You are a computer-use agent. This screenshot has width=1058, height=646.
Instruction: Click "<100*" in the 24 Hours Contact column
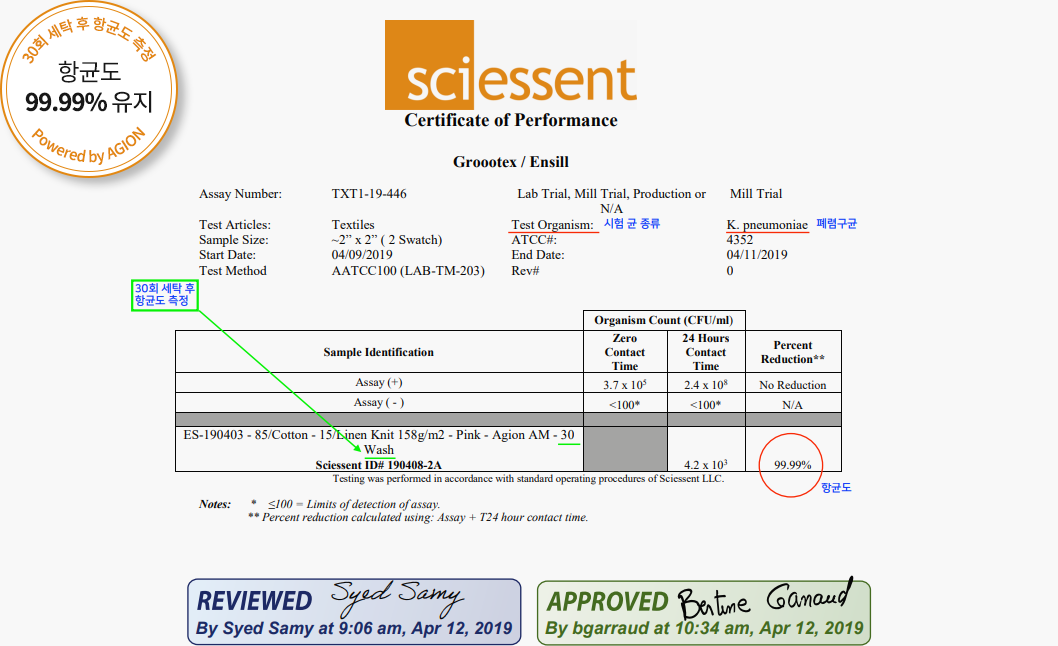click(x=706, y=405)
